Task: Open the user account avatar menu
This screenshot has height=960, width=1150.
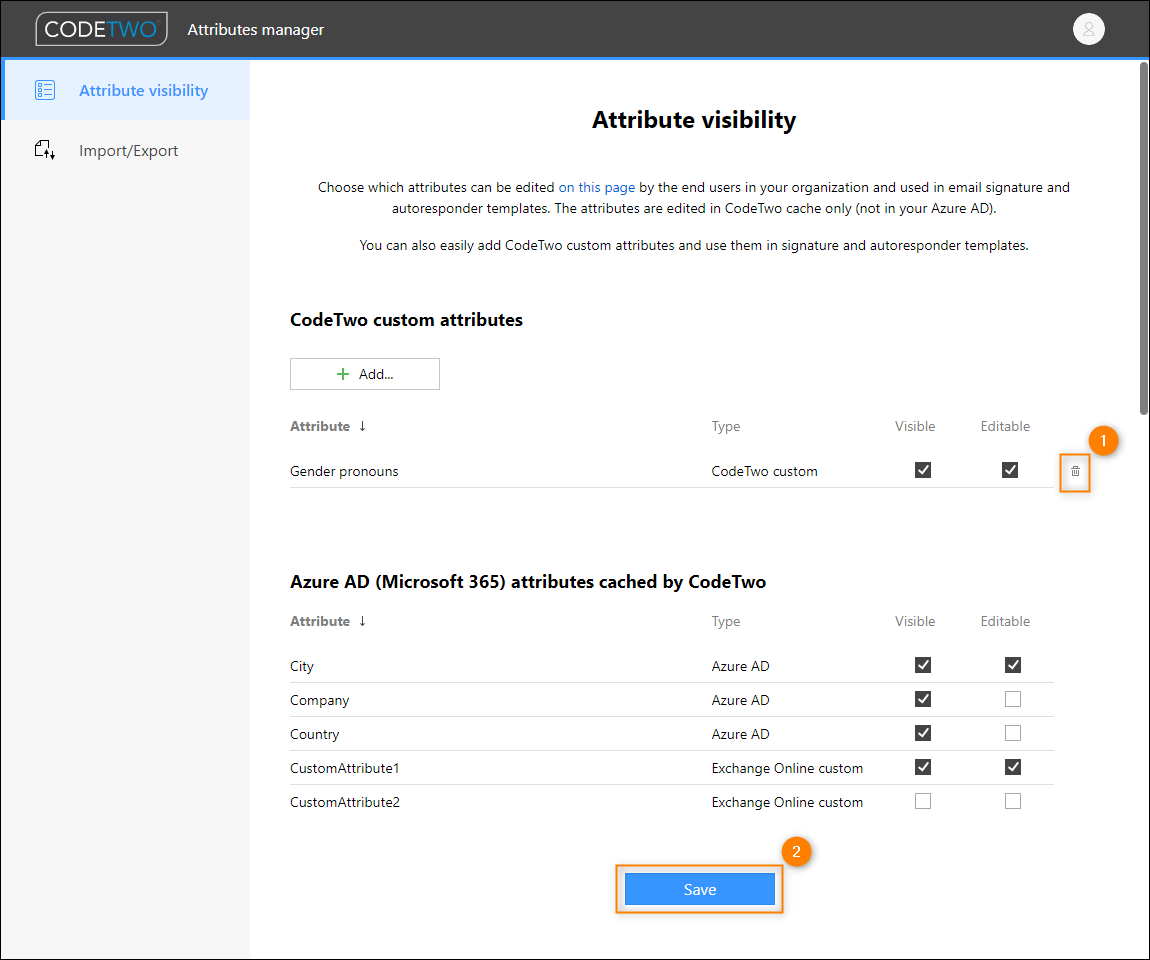Action: click(1088, 29)
